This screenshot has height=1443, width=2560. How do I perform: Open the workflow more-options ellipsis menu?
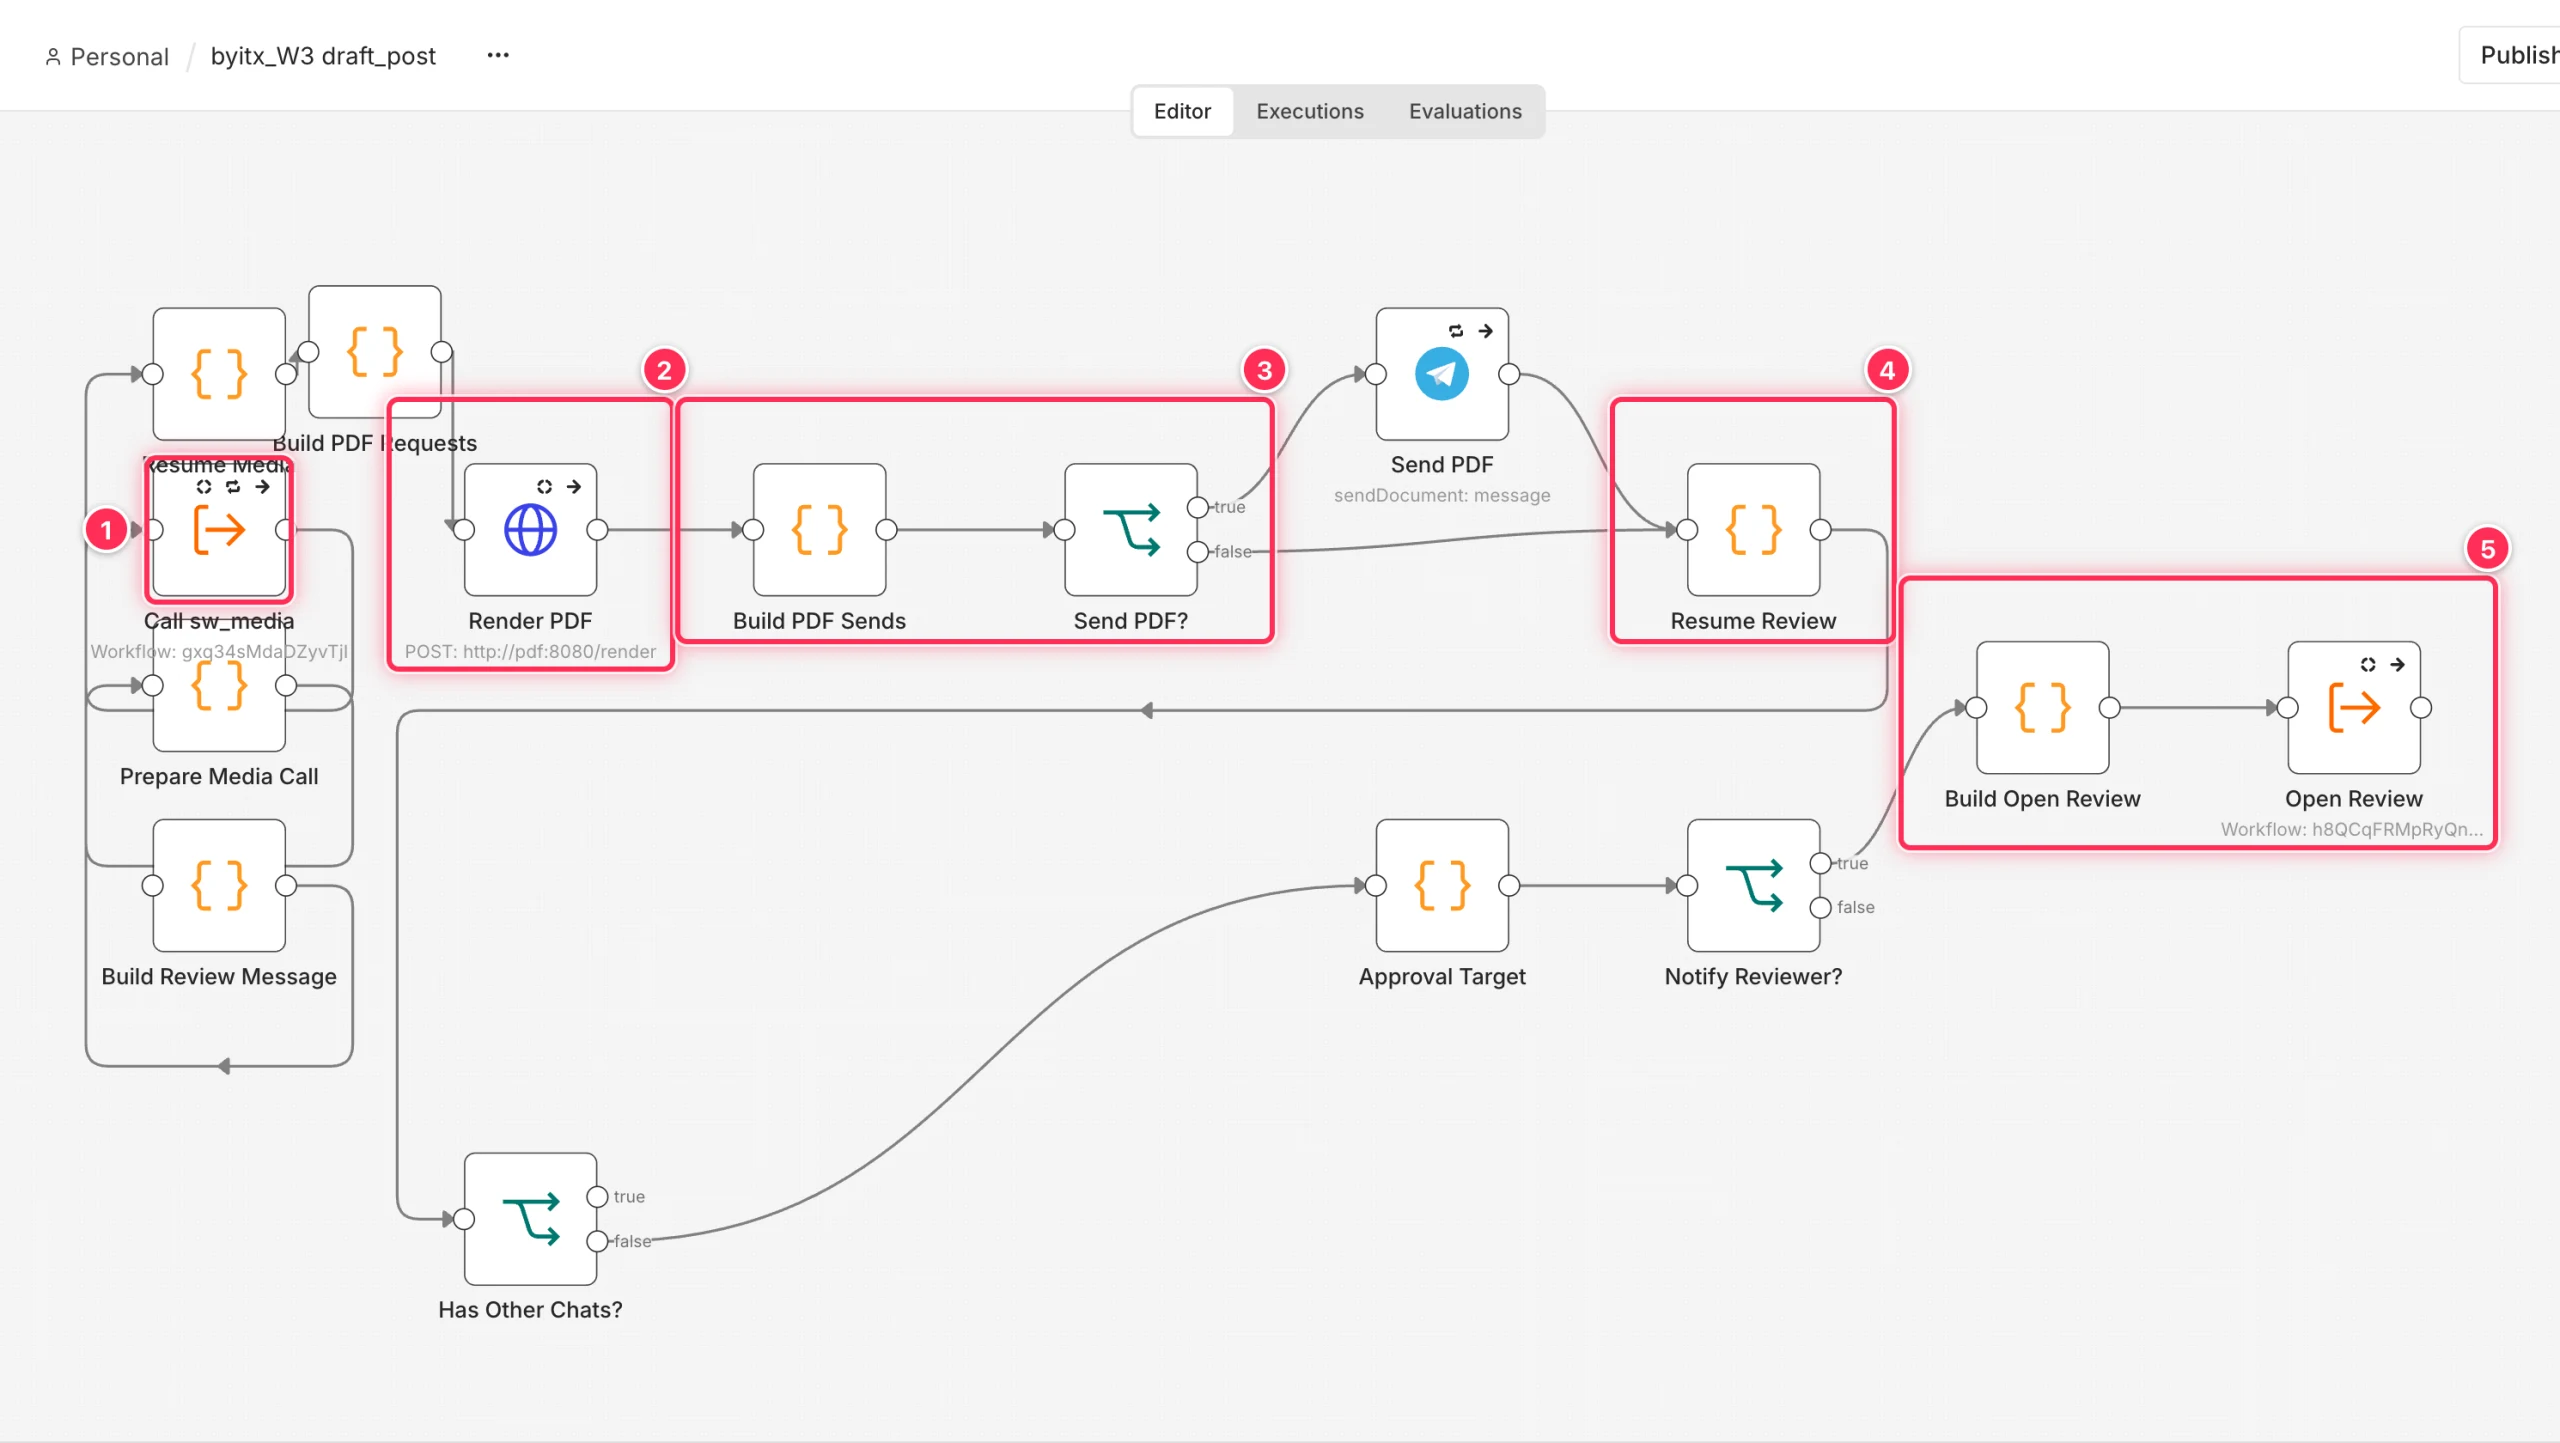click(498, 55)
